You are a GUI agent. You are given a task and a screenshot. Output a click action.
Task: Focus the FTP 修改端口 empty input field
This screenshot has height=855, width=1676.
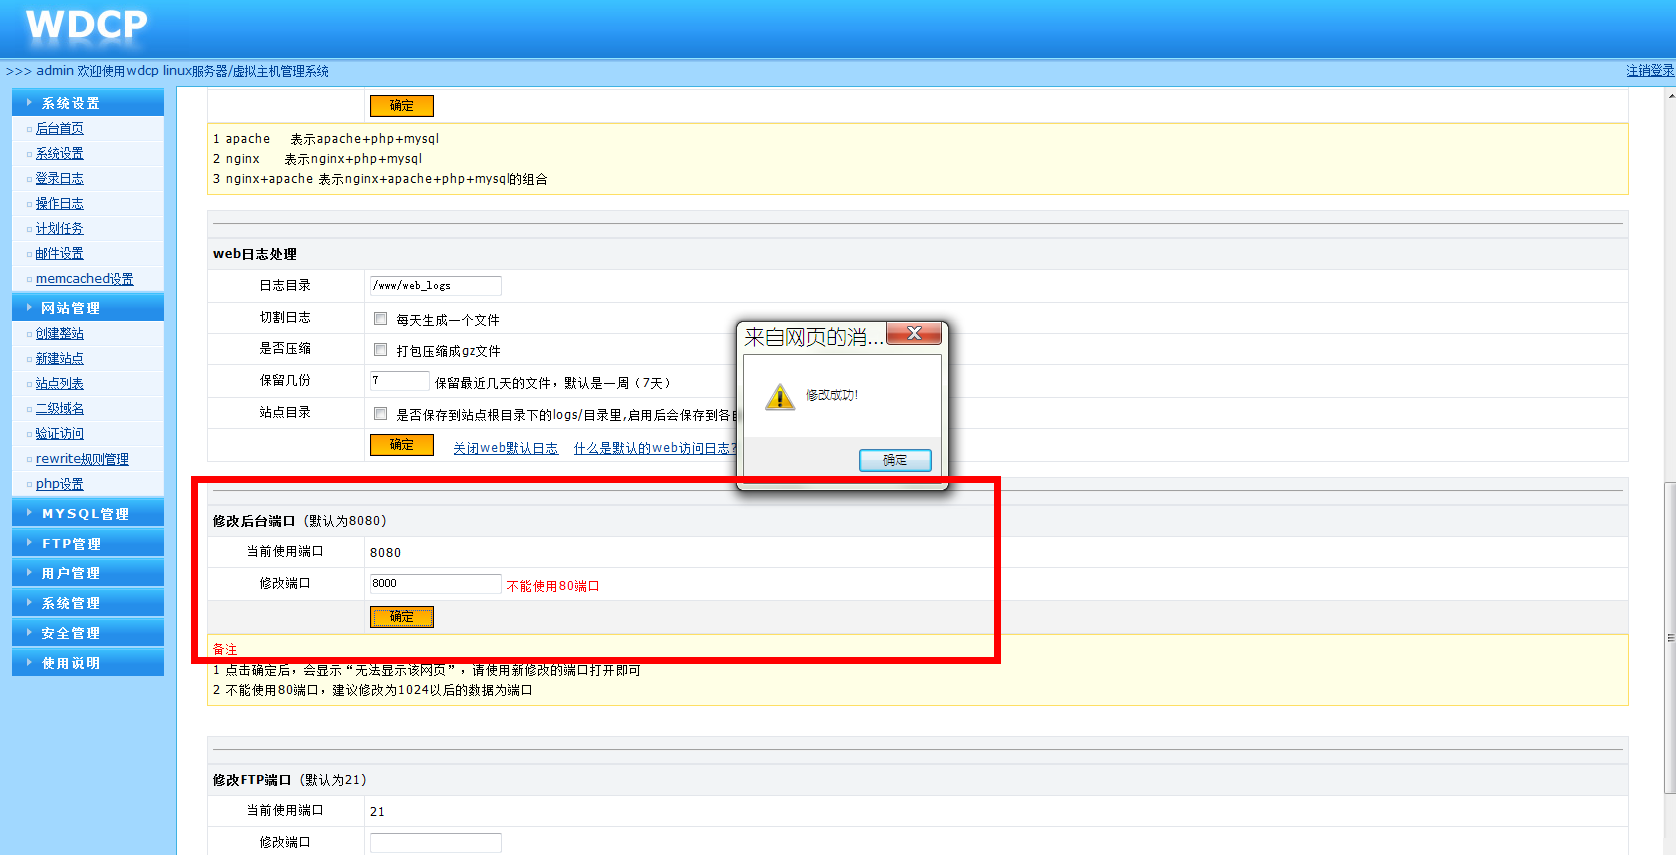click(x=436, y=843)
